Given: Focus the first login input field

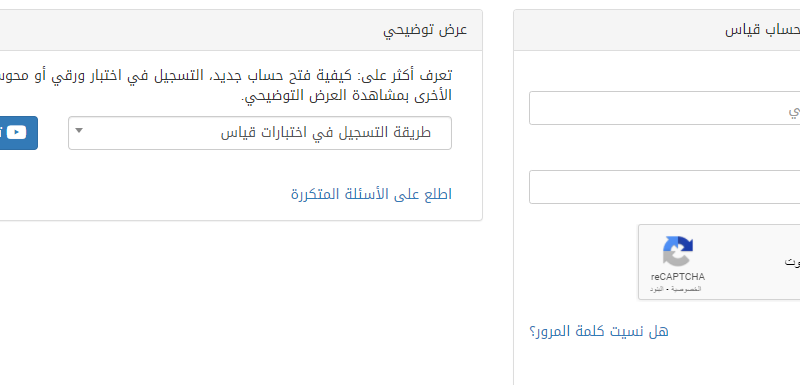Looking at the screenshot, I should (x=664, y=108).
